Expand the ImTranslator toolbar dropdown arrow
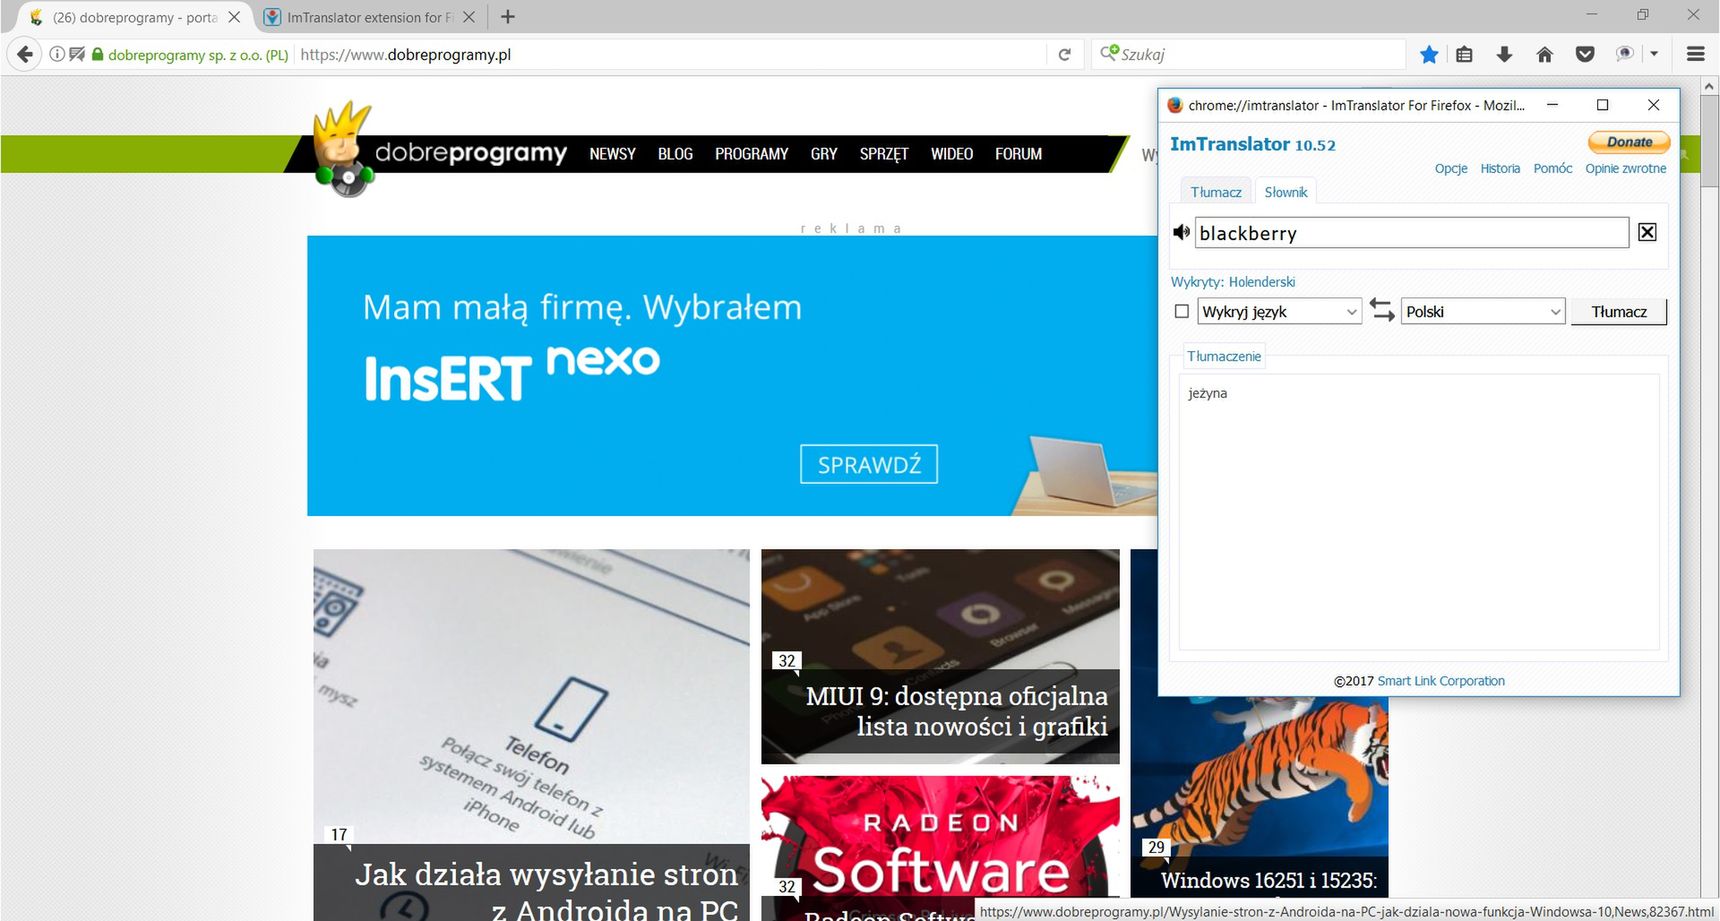 [x=1654, y=54]
